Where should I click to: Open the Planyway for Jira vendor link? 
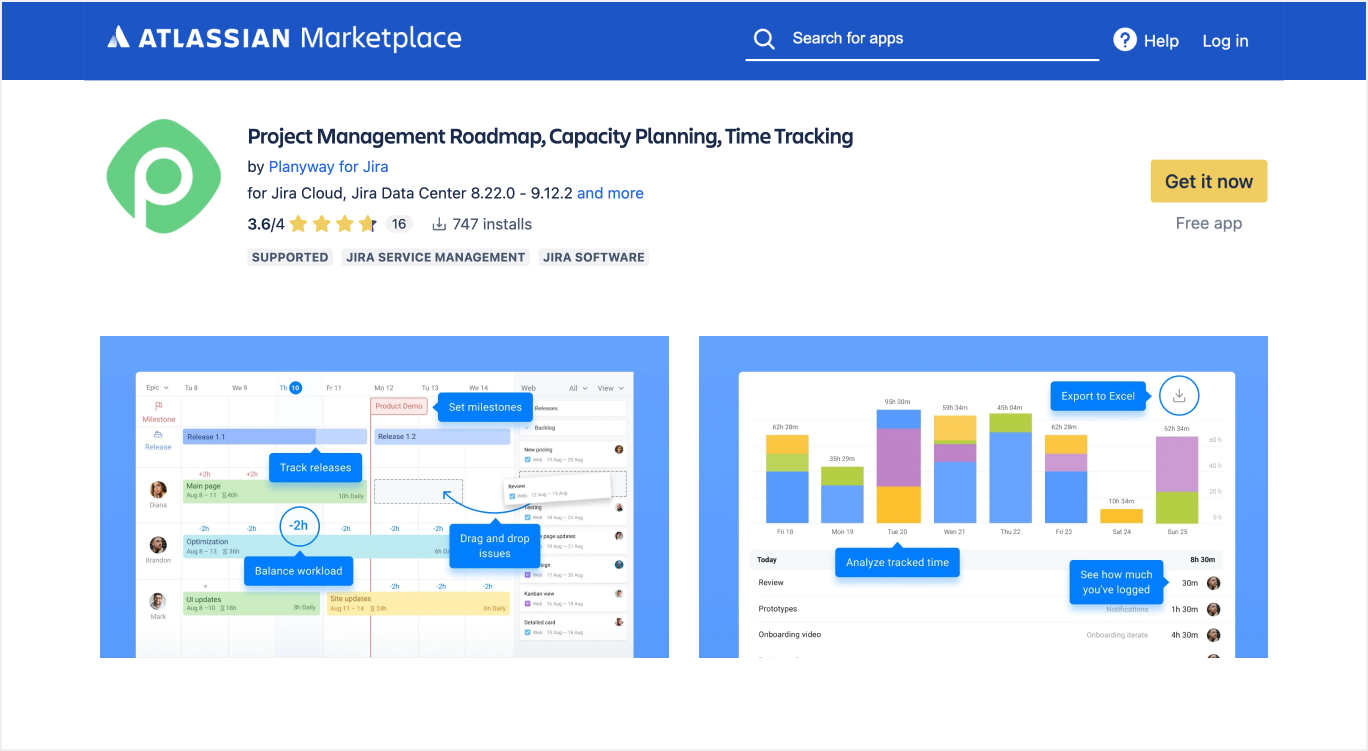[328, 167]
